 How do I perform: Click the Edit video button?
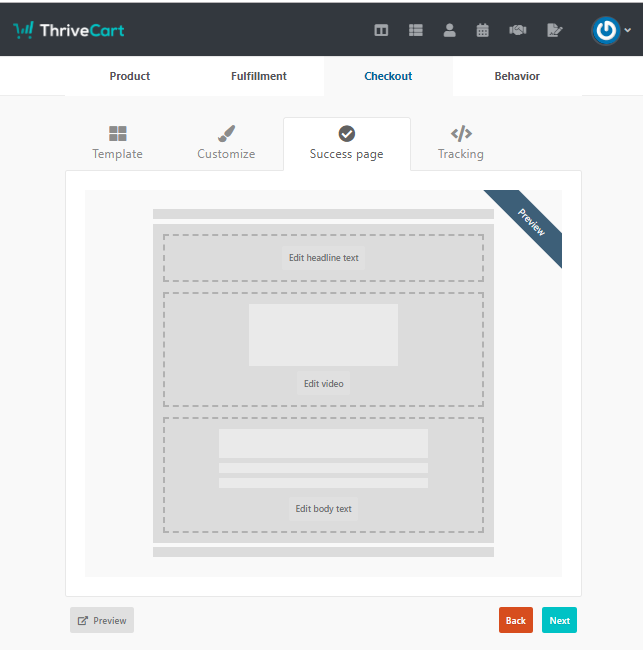pyautogui.click(x=323, y=384)
